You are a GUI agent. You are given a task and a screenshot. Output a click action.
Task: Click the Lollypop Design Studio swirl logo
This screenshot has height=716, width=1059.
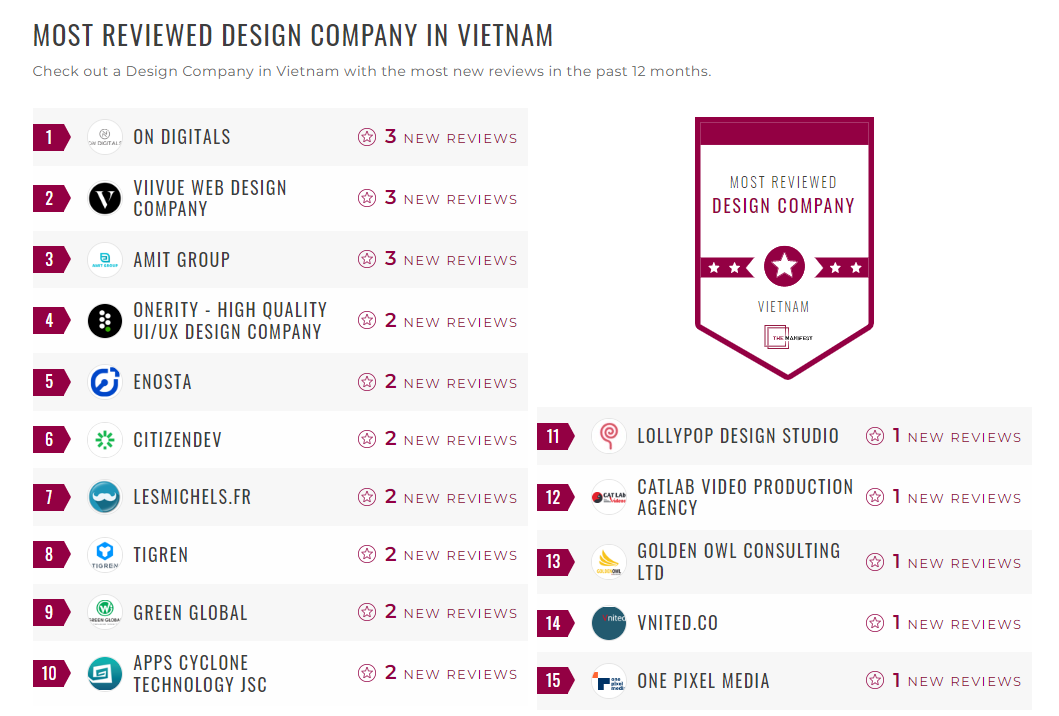pyautogui.click(x=609, y=436)
